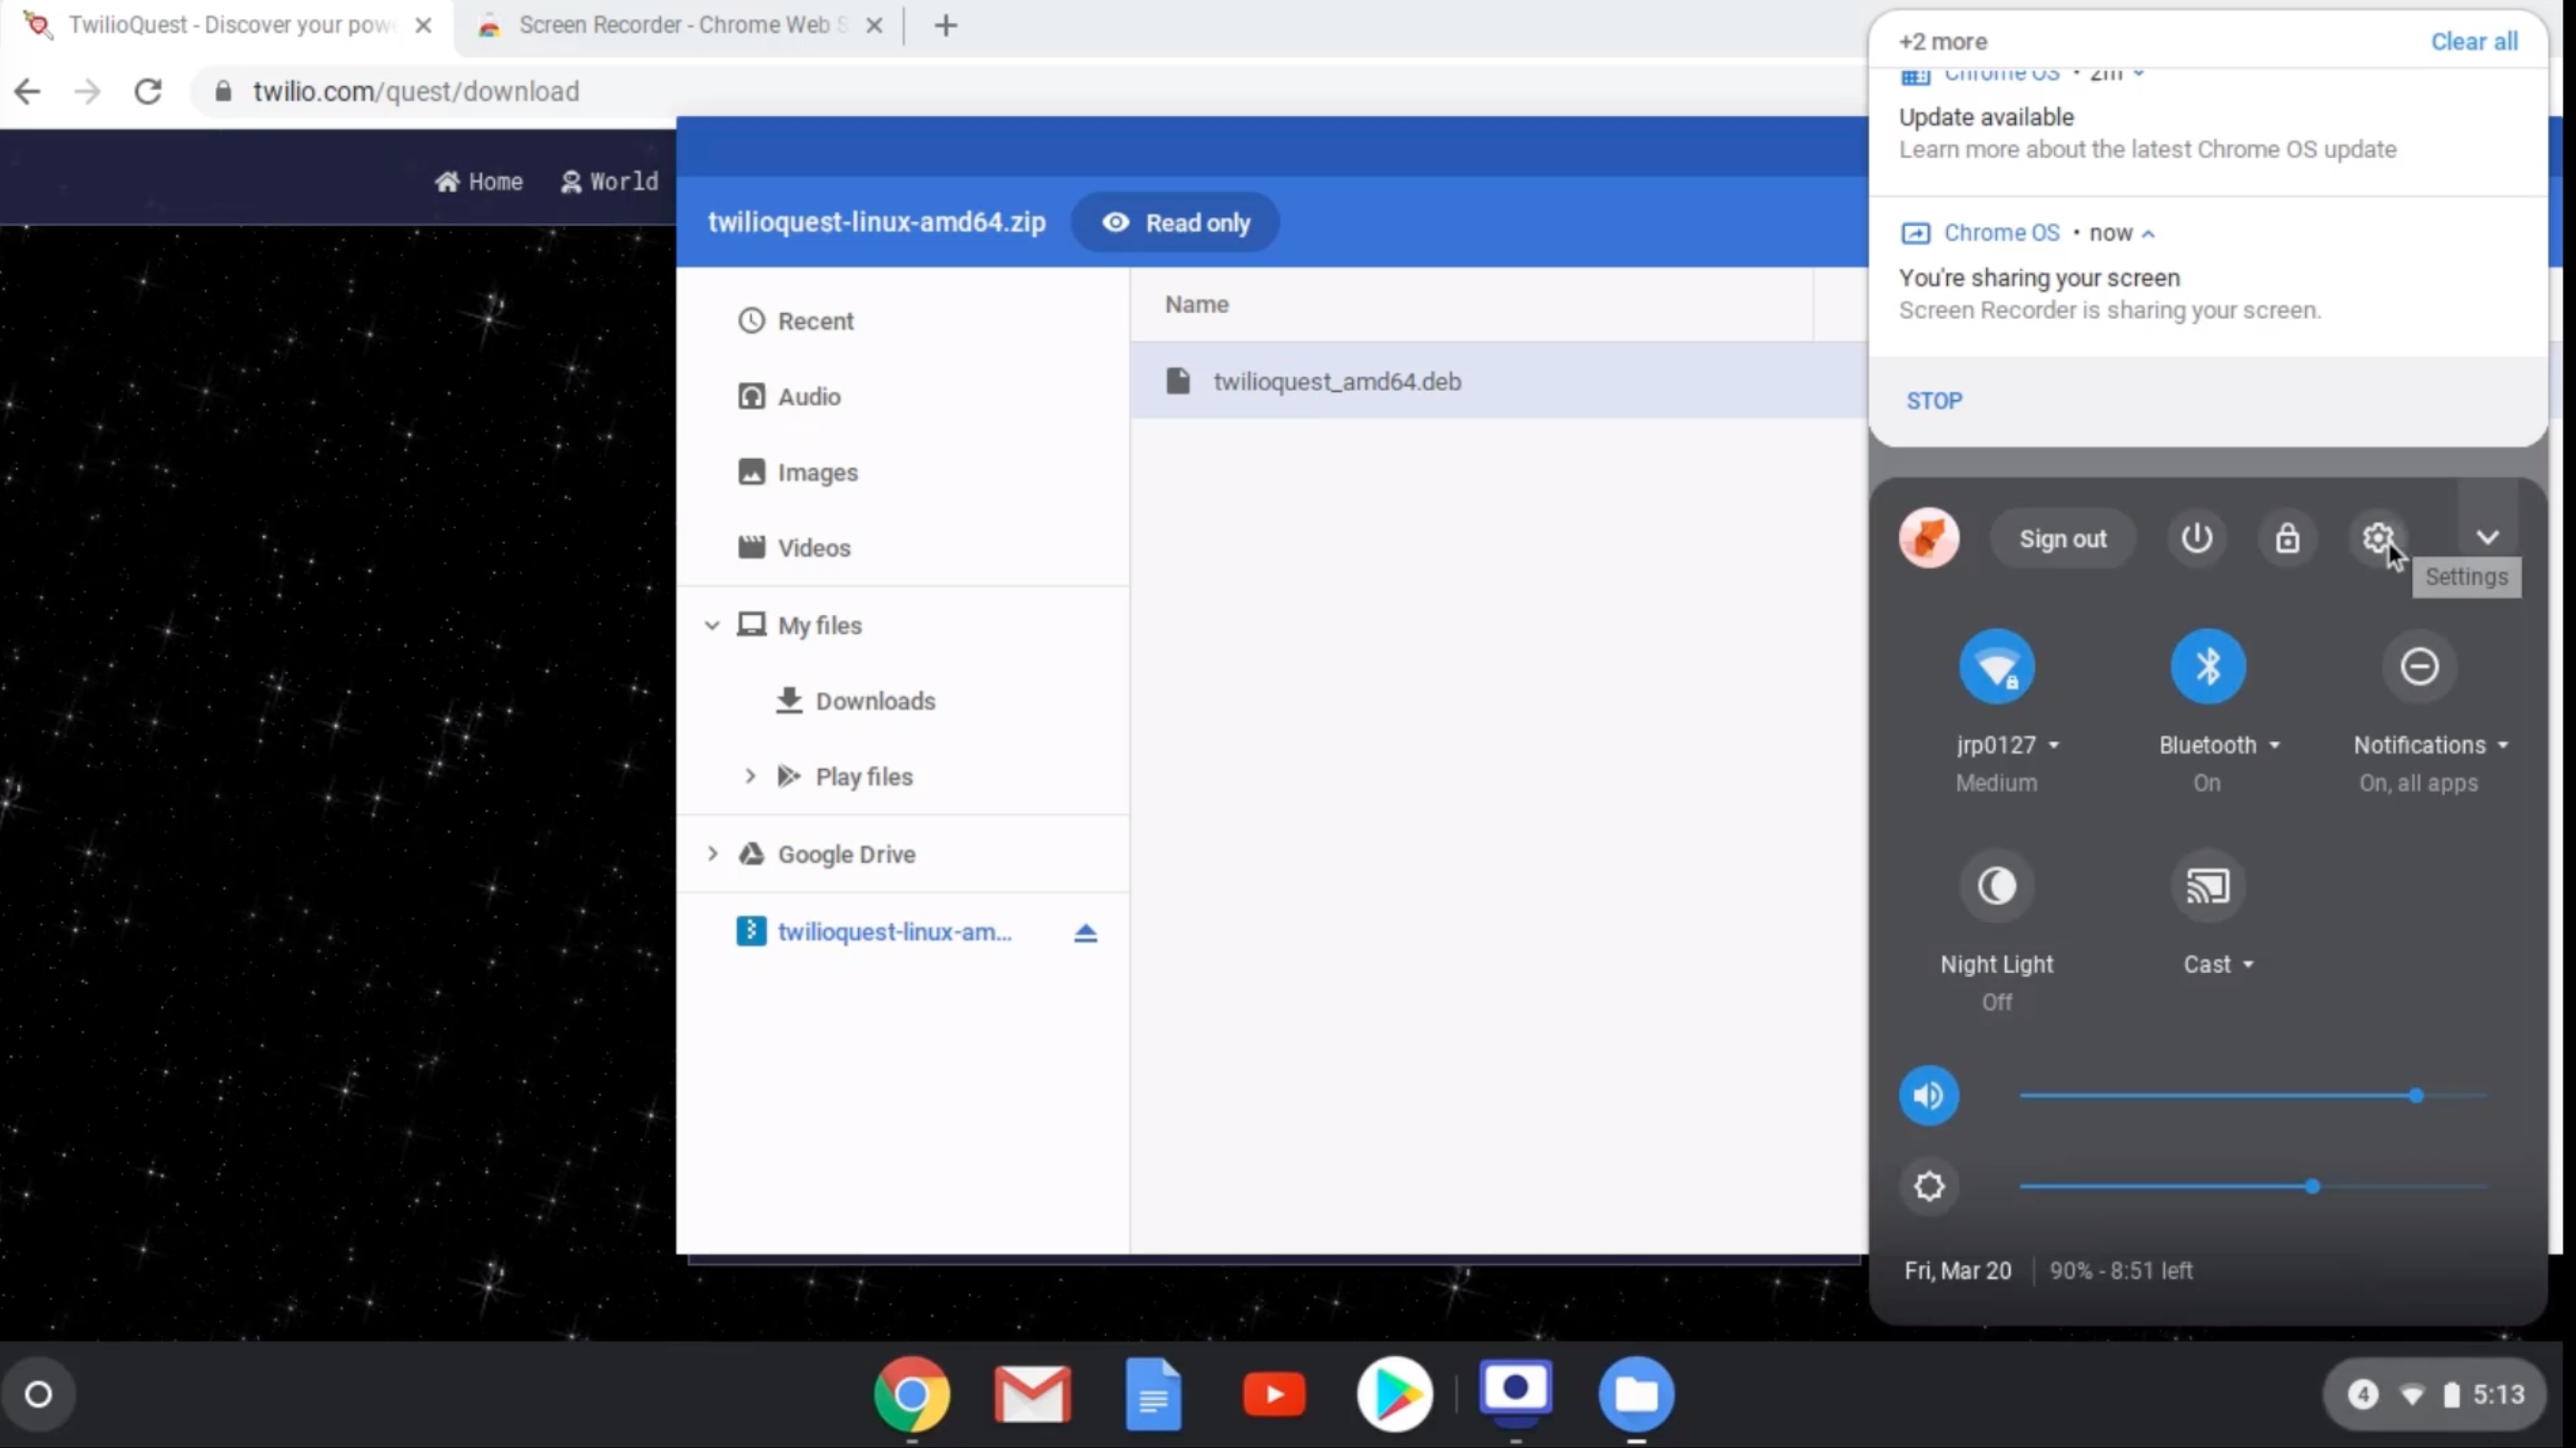Stop screen sharing with STOP

click(x=1934, y=401)
